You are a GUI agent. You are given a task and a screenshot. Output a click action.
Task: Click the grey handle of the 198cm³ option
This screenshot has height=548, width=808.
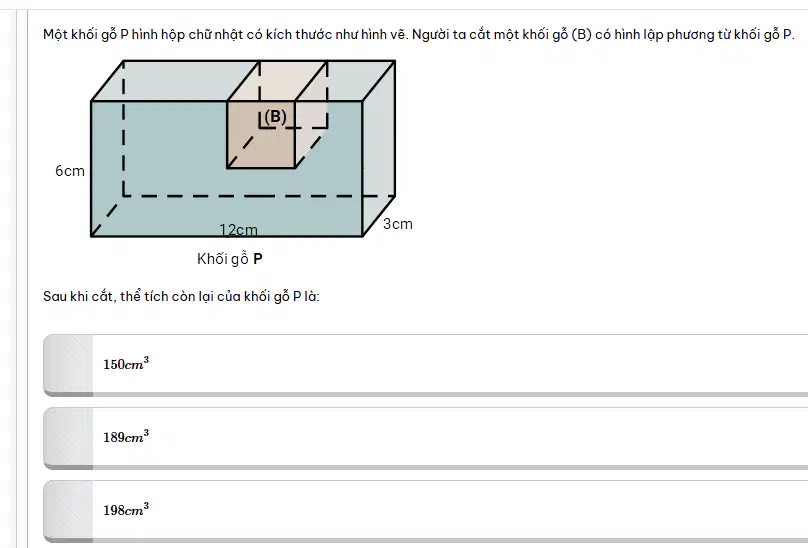(69, 511)
